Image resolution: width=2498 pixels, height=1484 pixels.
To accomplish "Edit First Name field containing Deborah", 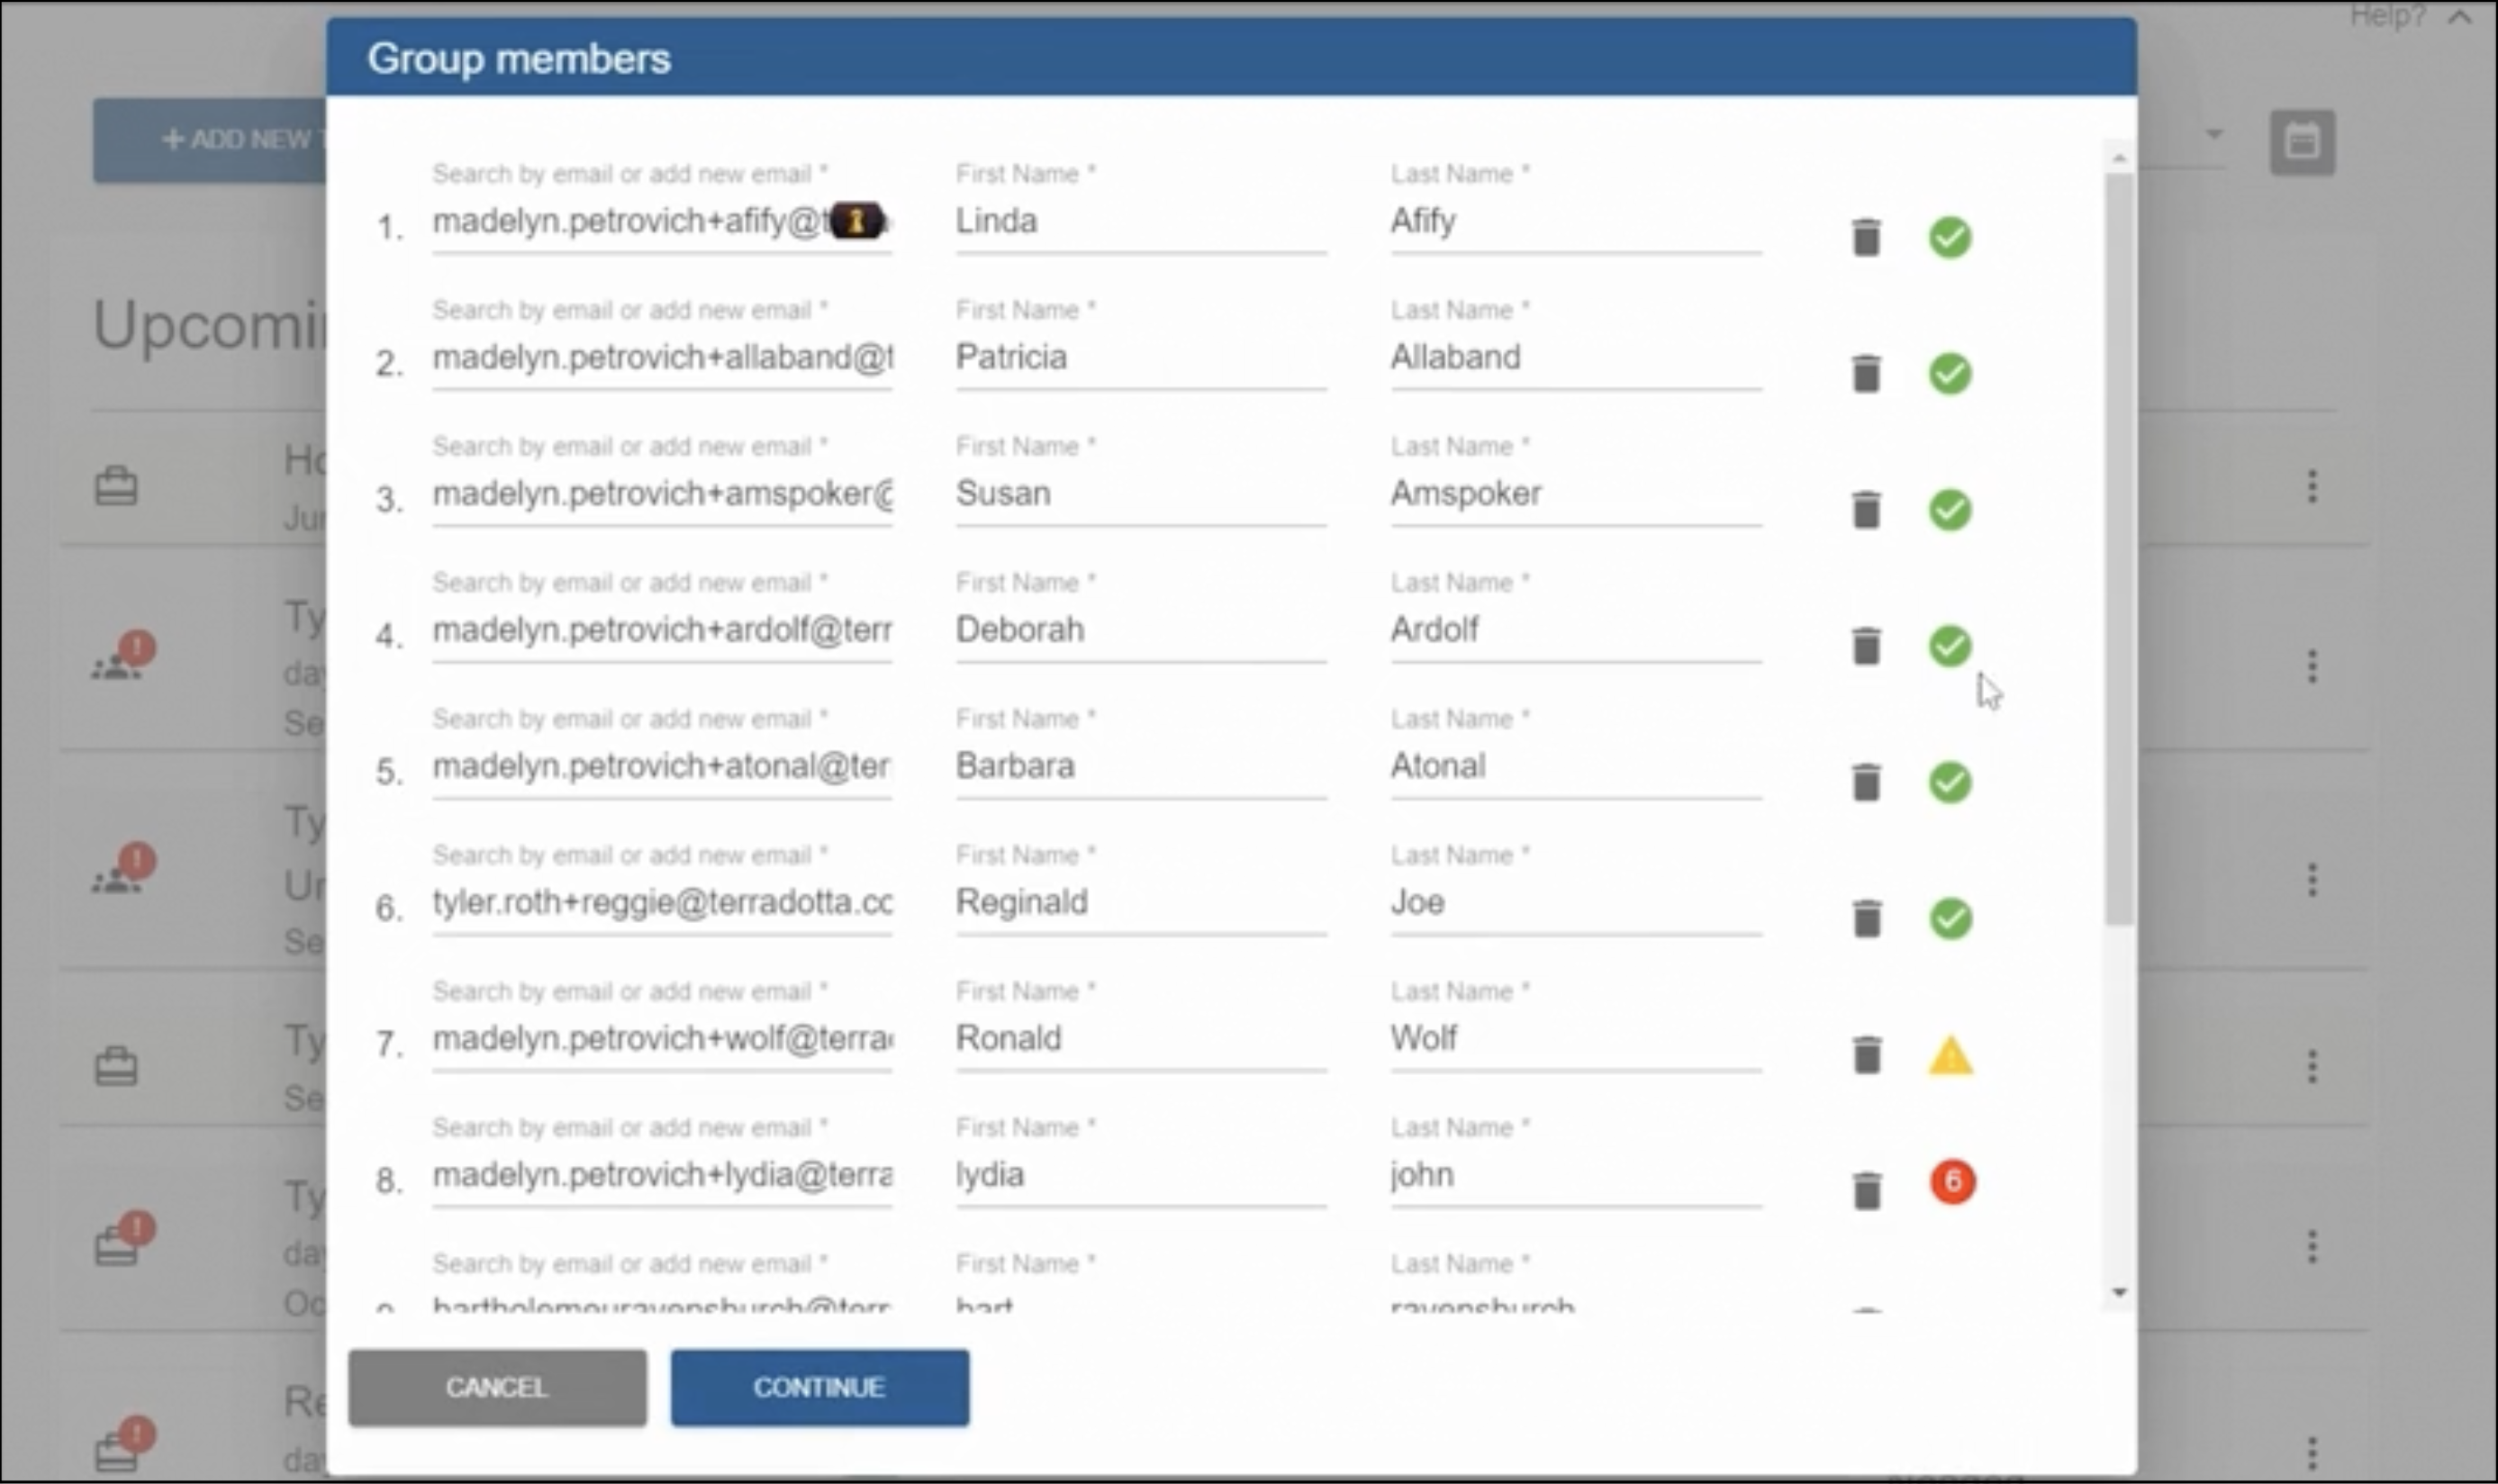I will [x=1141, y=629].
